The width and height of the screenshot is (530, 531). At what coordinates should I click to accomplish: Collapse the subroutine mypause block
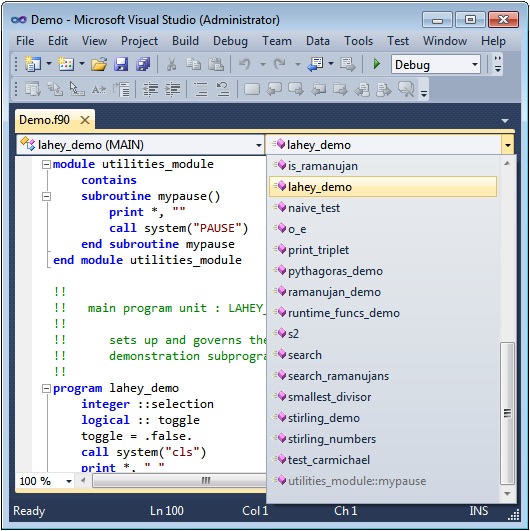(x=46, y=196)
